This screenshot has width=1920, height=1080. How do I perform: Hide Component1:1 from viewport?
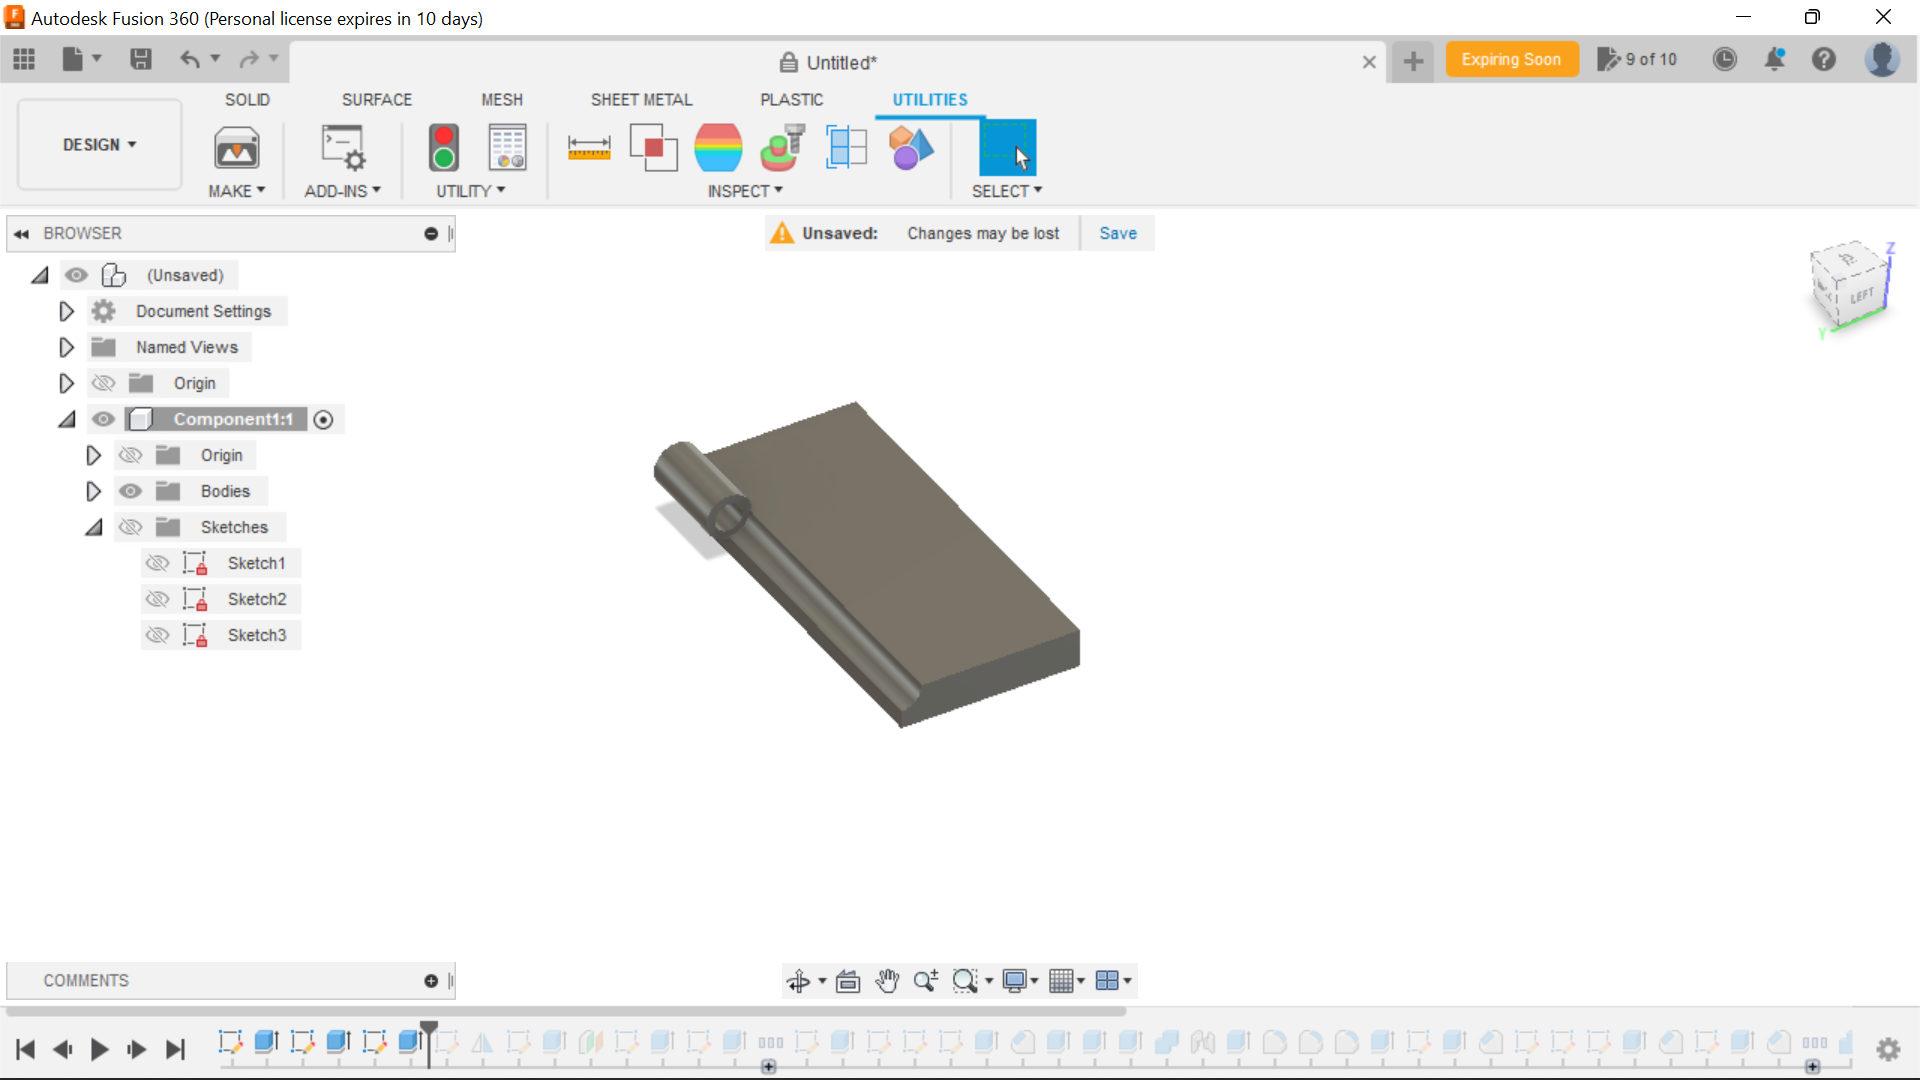click(x=103, y=418)
